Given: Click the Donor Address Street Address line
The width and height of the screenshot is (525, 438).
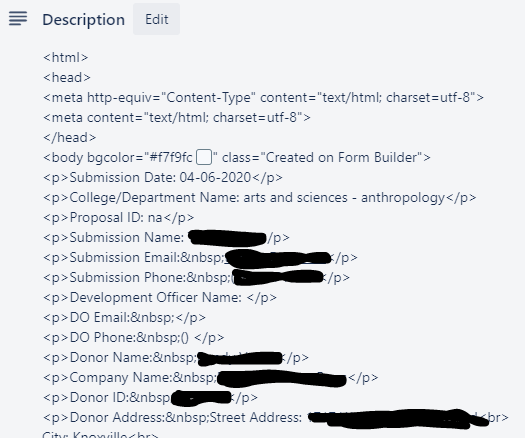Looking at the screenshot, I should coord(276,418).
